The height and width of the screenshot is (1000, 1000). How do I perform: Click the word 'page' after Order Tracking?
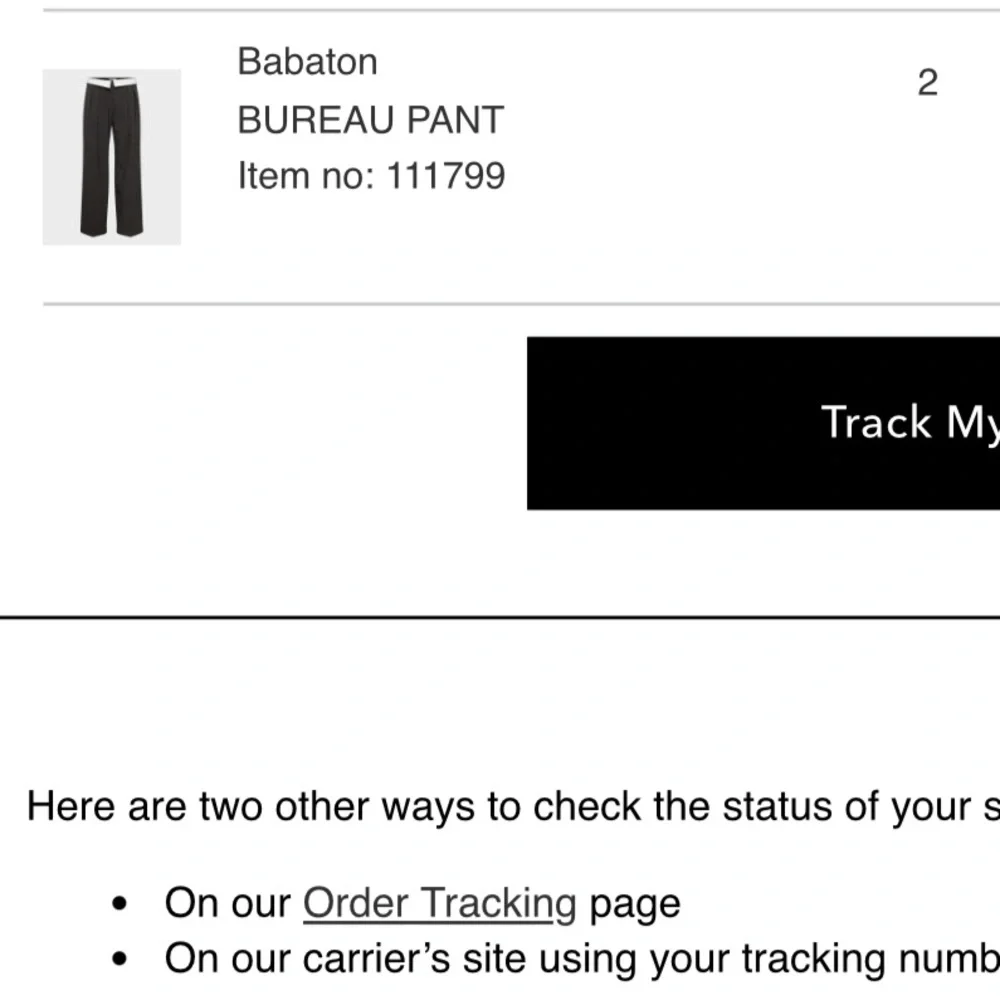[x=634, y=903]
